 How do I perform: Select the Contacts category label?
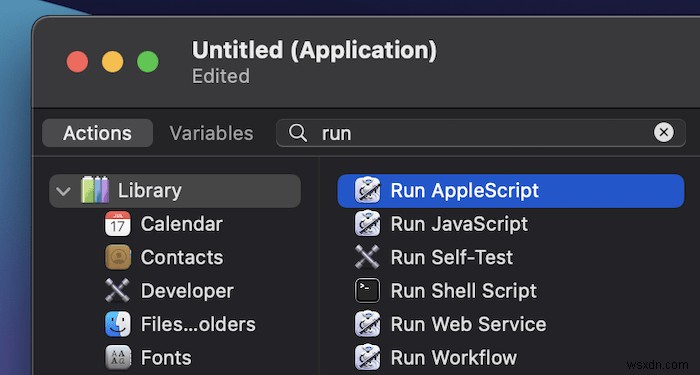[x=182, y=258]
